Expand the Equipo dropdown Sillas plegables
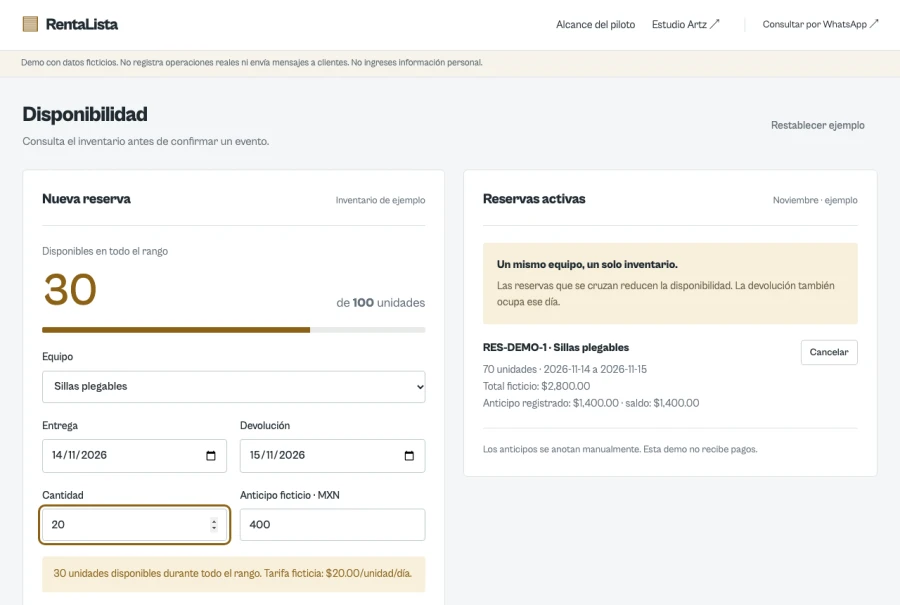The image size is (900, 605). 234,386
